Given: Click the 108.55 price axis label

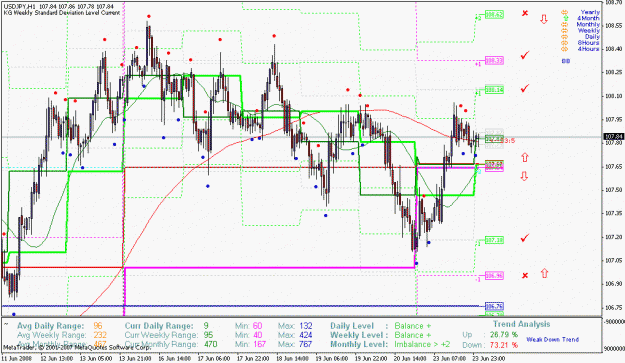Looking at the screenshot, I should (613, 25).
